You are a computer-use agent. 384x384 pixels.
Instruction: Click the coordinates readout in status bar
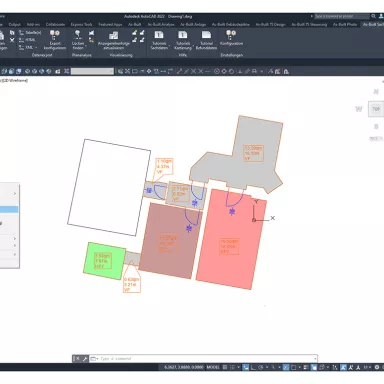pyautogui.click(x=184, y=367)
